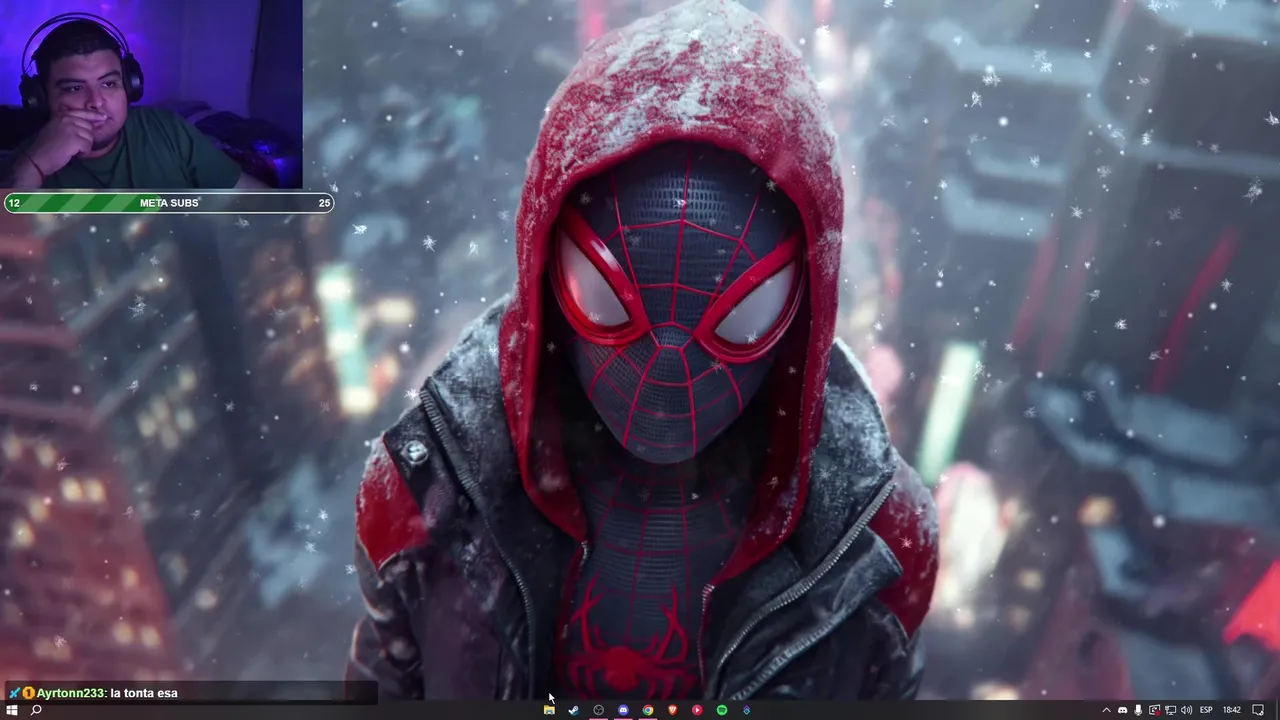Viewport: 1280px width, 720px height.
Task: Switch the ESP input language
Action: pos(1206,710)
